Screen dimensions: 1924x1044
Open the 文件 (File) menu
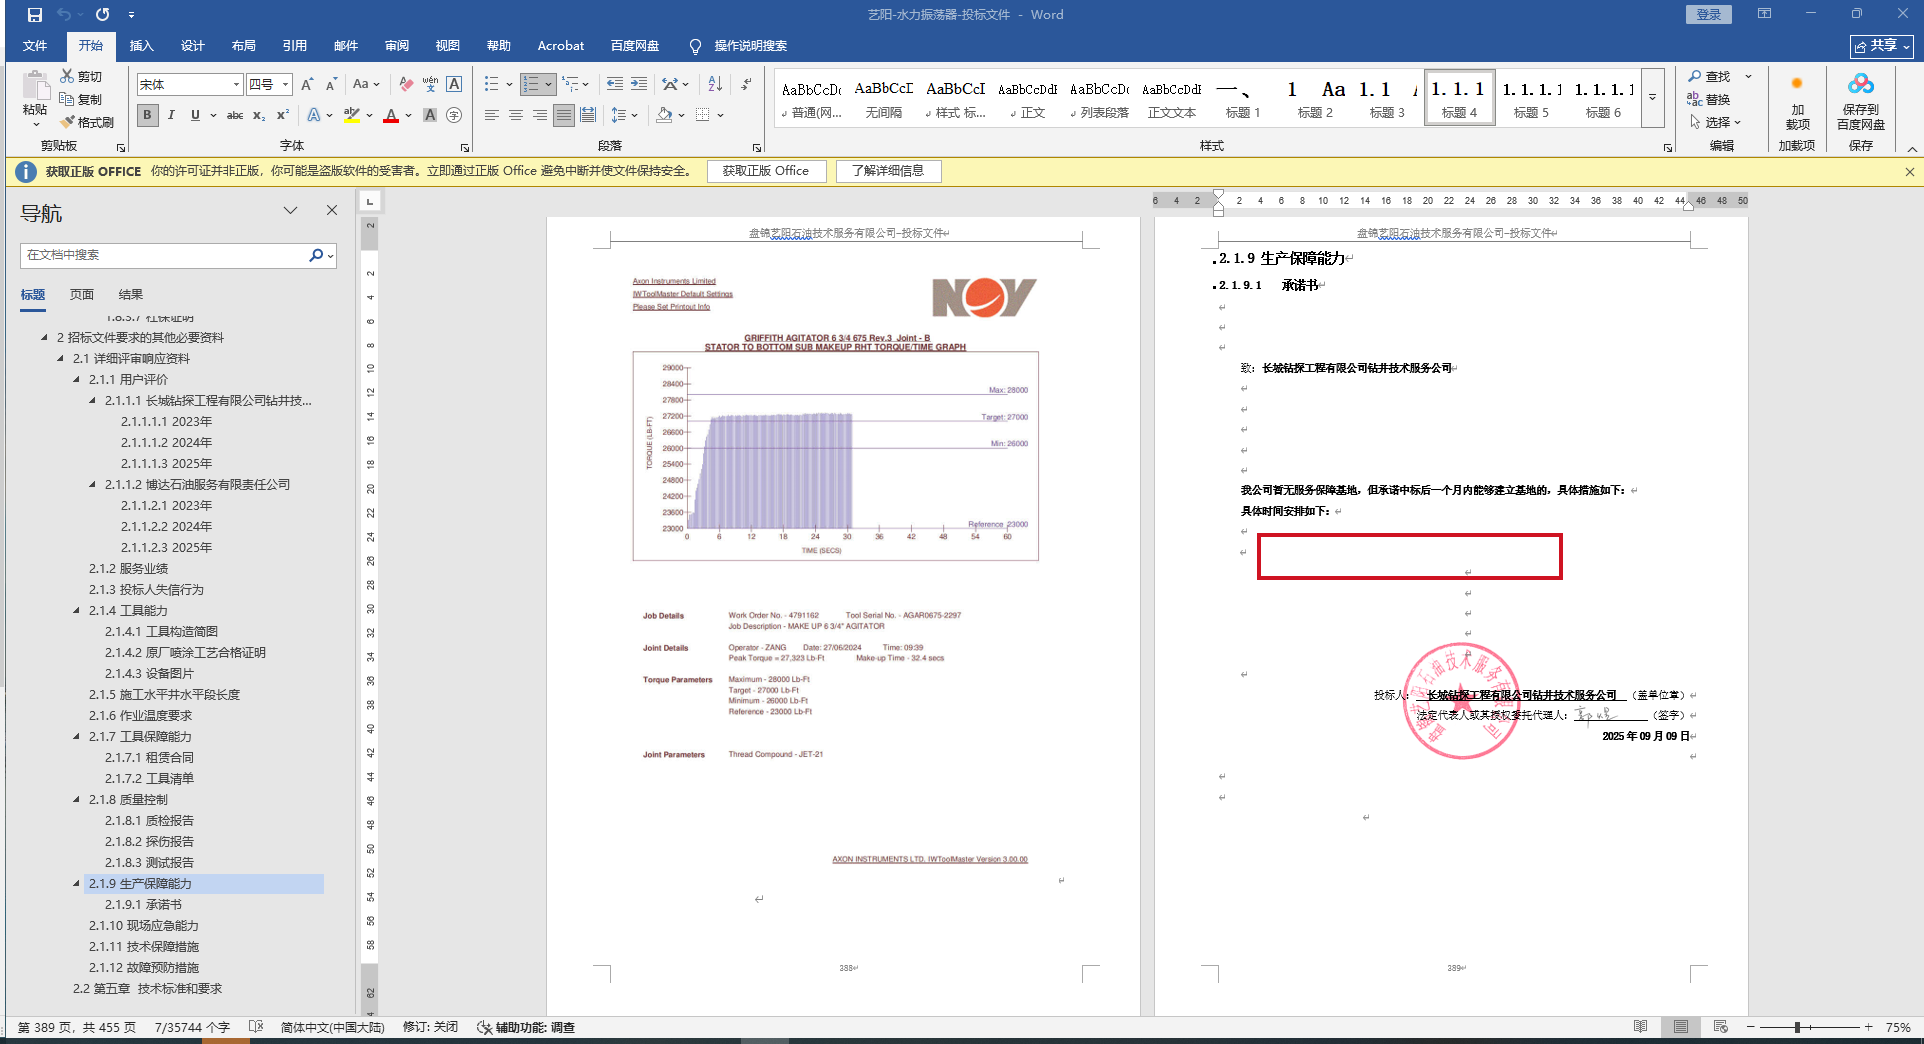[x=35, y=46]
